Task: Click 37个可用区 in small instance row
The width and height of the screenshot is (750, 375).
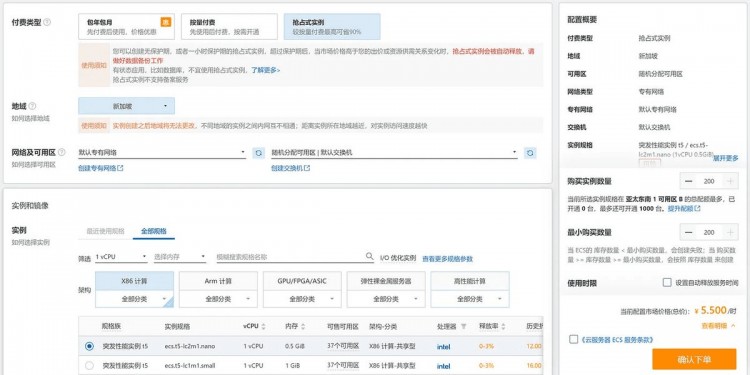Action: tap(343, 365)
